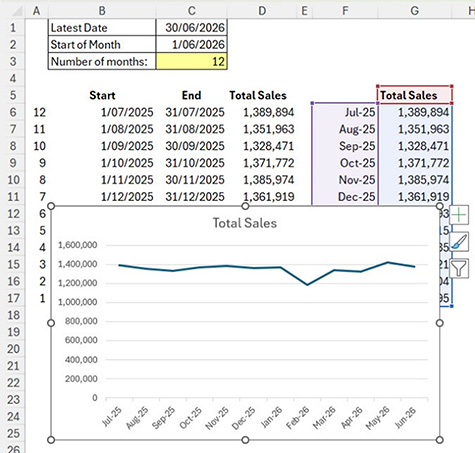Select column A header
475x453 pixels.
[36, 11]
